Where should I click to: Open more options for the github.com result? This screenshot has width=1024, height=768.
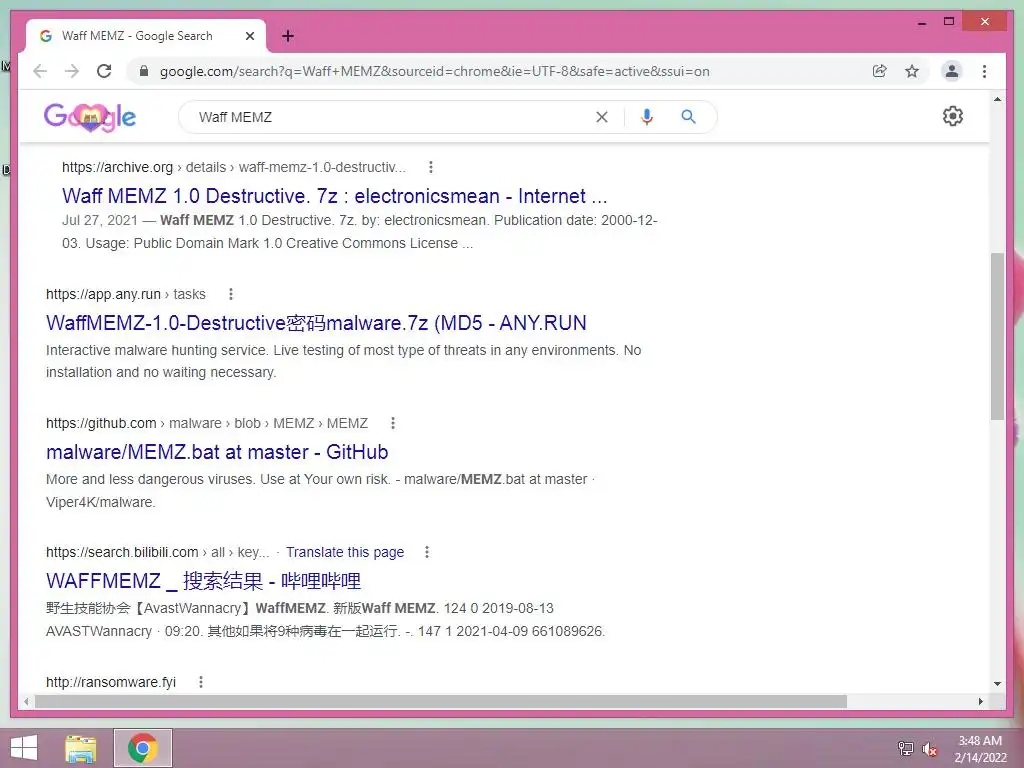[x=392, y=423]
